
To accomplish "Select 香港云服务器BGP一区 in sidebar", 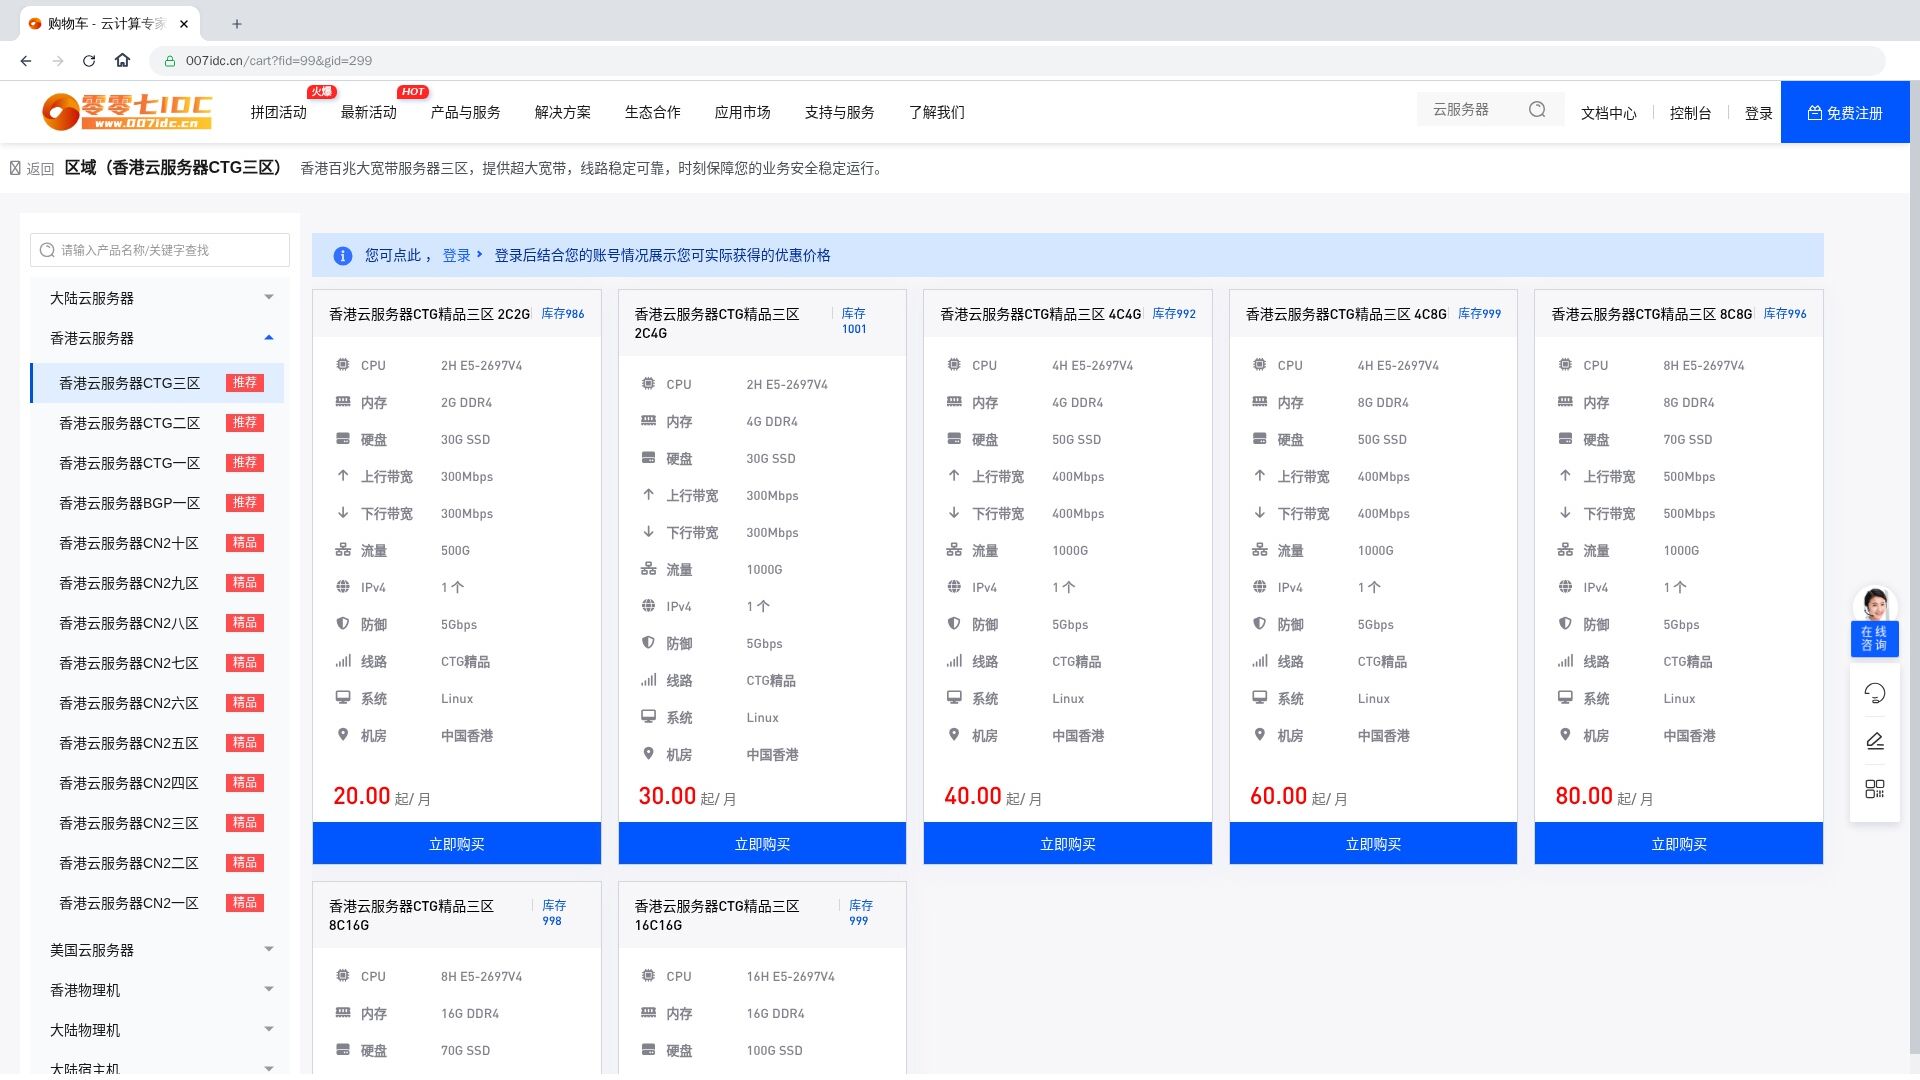I will click(x=158, y=503).
